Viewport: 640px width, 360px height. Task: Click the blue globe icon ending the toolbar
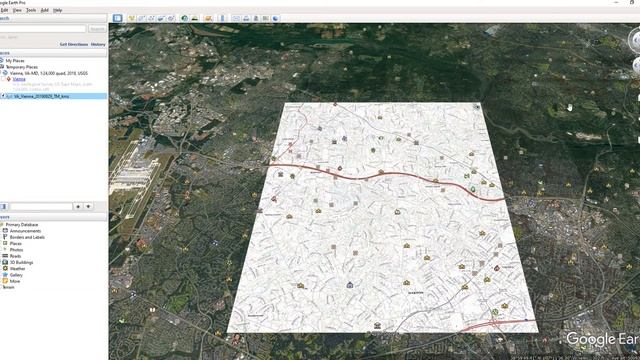pyautogui.click(x=276, y=18)
